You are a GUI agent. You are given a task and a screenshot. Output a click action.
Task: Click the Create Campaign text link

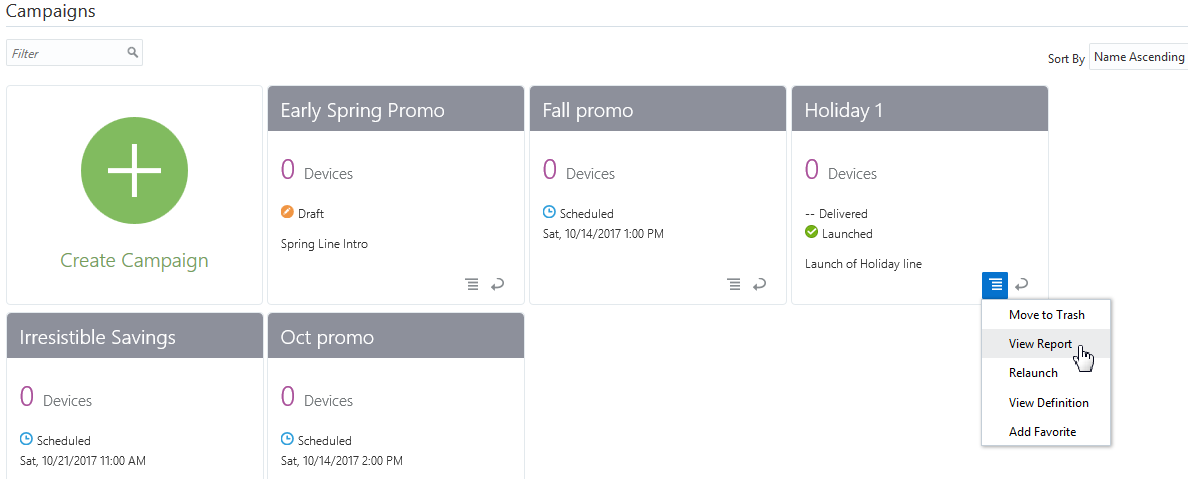(x=134, y=261)
